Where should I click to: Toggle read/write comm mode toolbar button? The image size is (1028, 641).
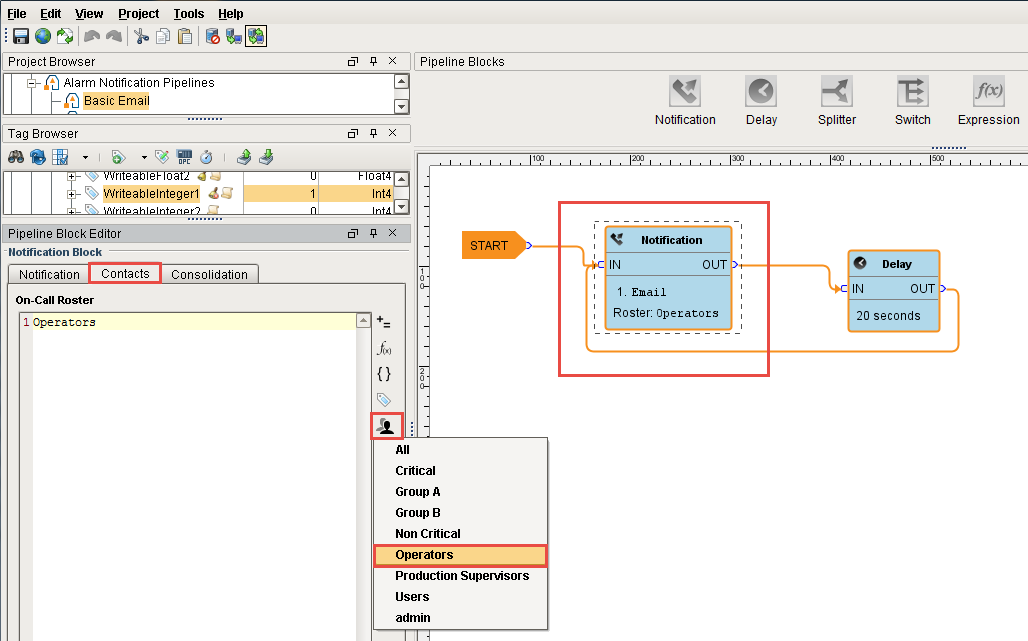click(256, 37)
